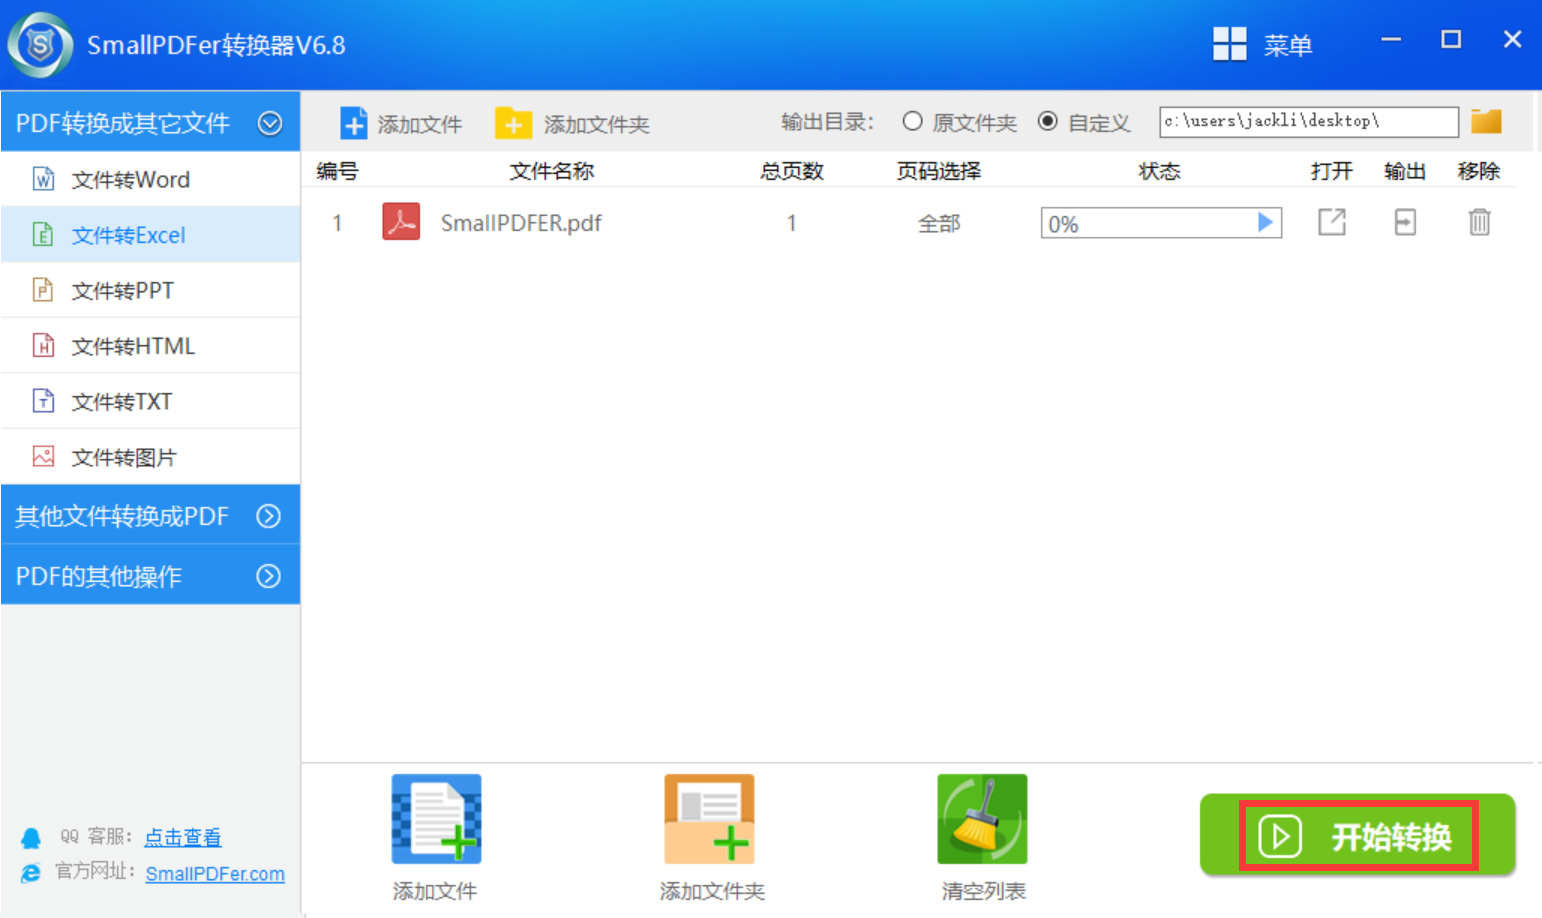1542x918 pixels.
Task: Click the 0% conversion progress bar
Action: click(x=1161, y=223)
